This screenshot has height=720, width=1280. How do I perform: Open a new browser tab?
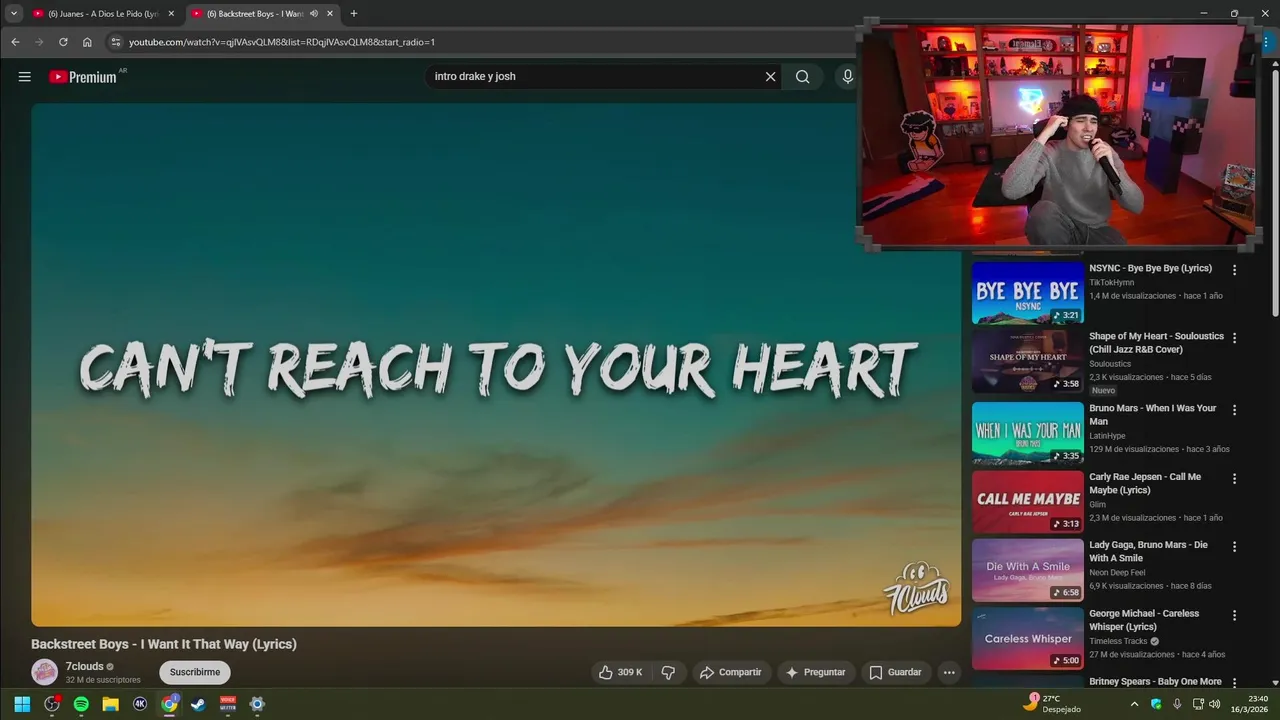point(353,14)
